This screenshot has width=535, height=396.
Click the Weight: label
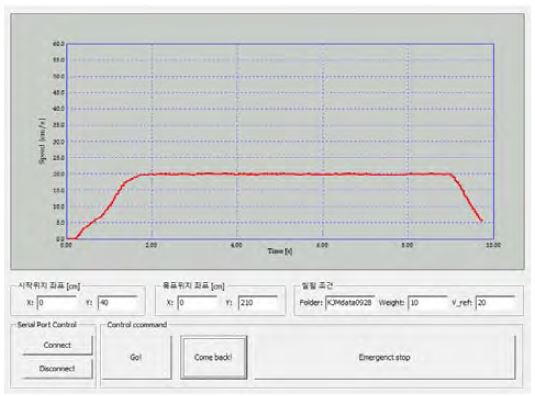(392, 303)
